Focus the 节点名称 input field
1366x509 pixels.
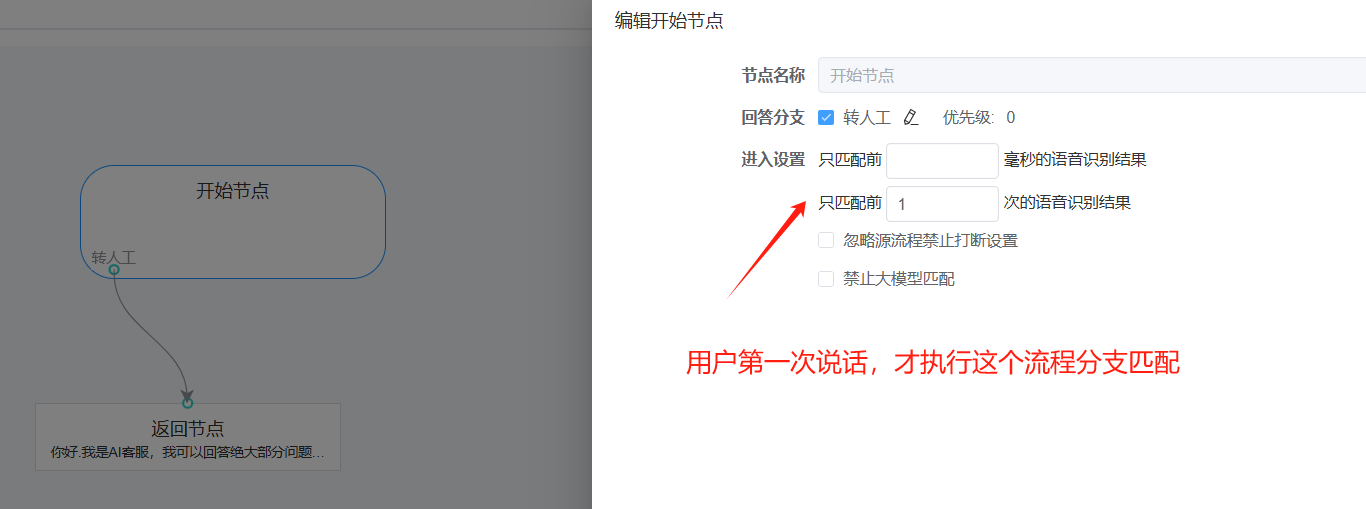pos(1090,75)
